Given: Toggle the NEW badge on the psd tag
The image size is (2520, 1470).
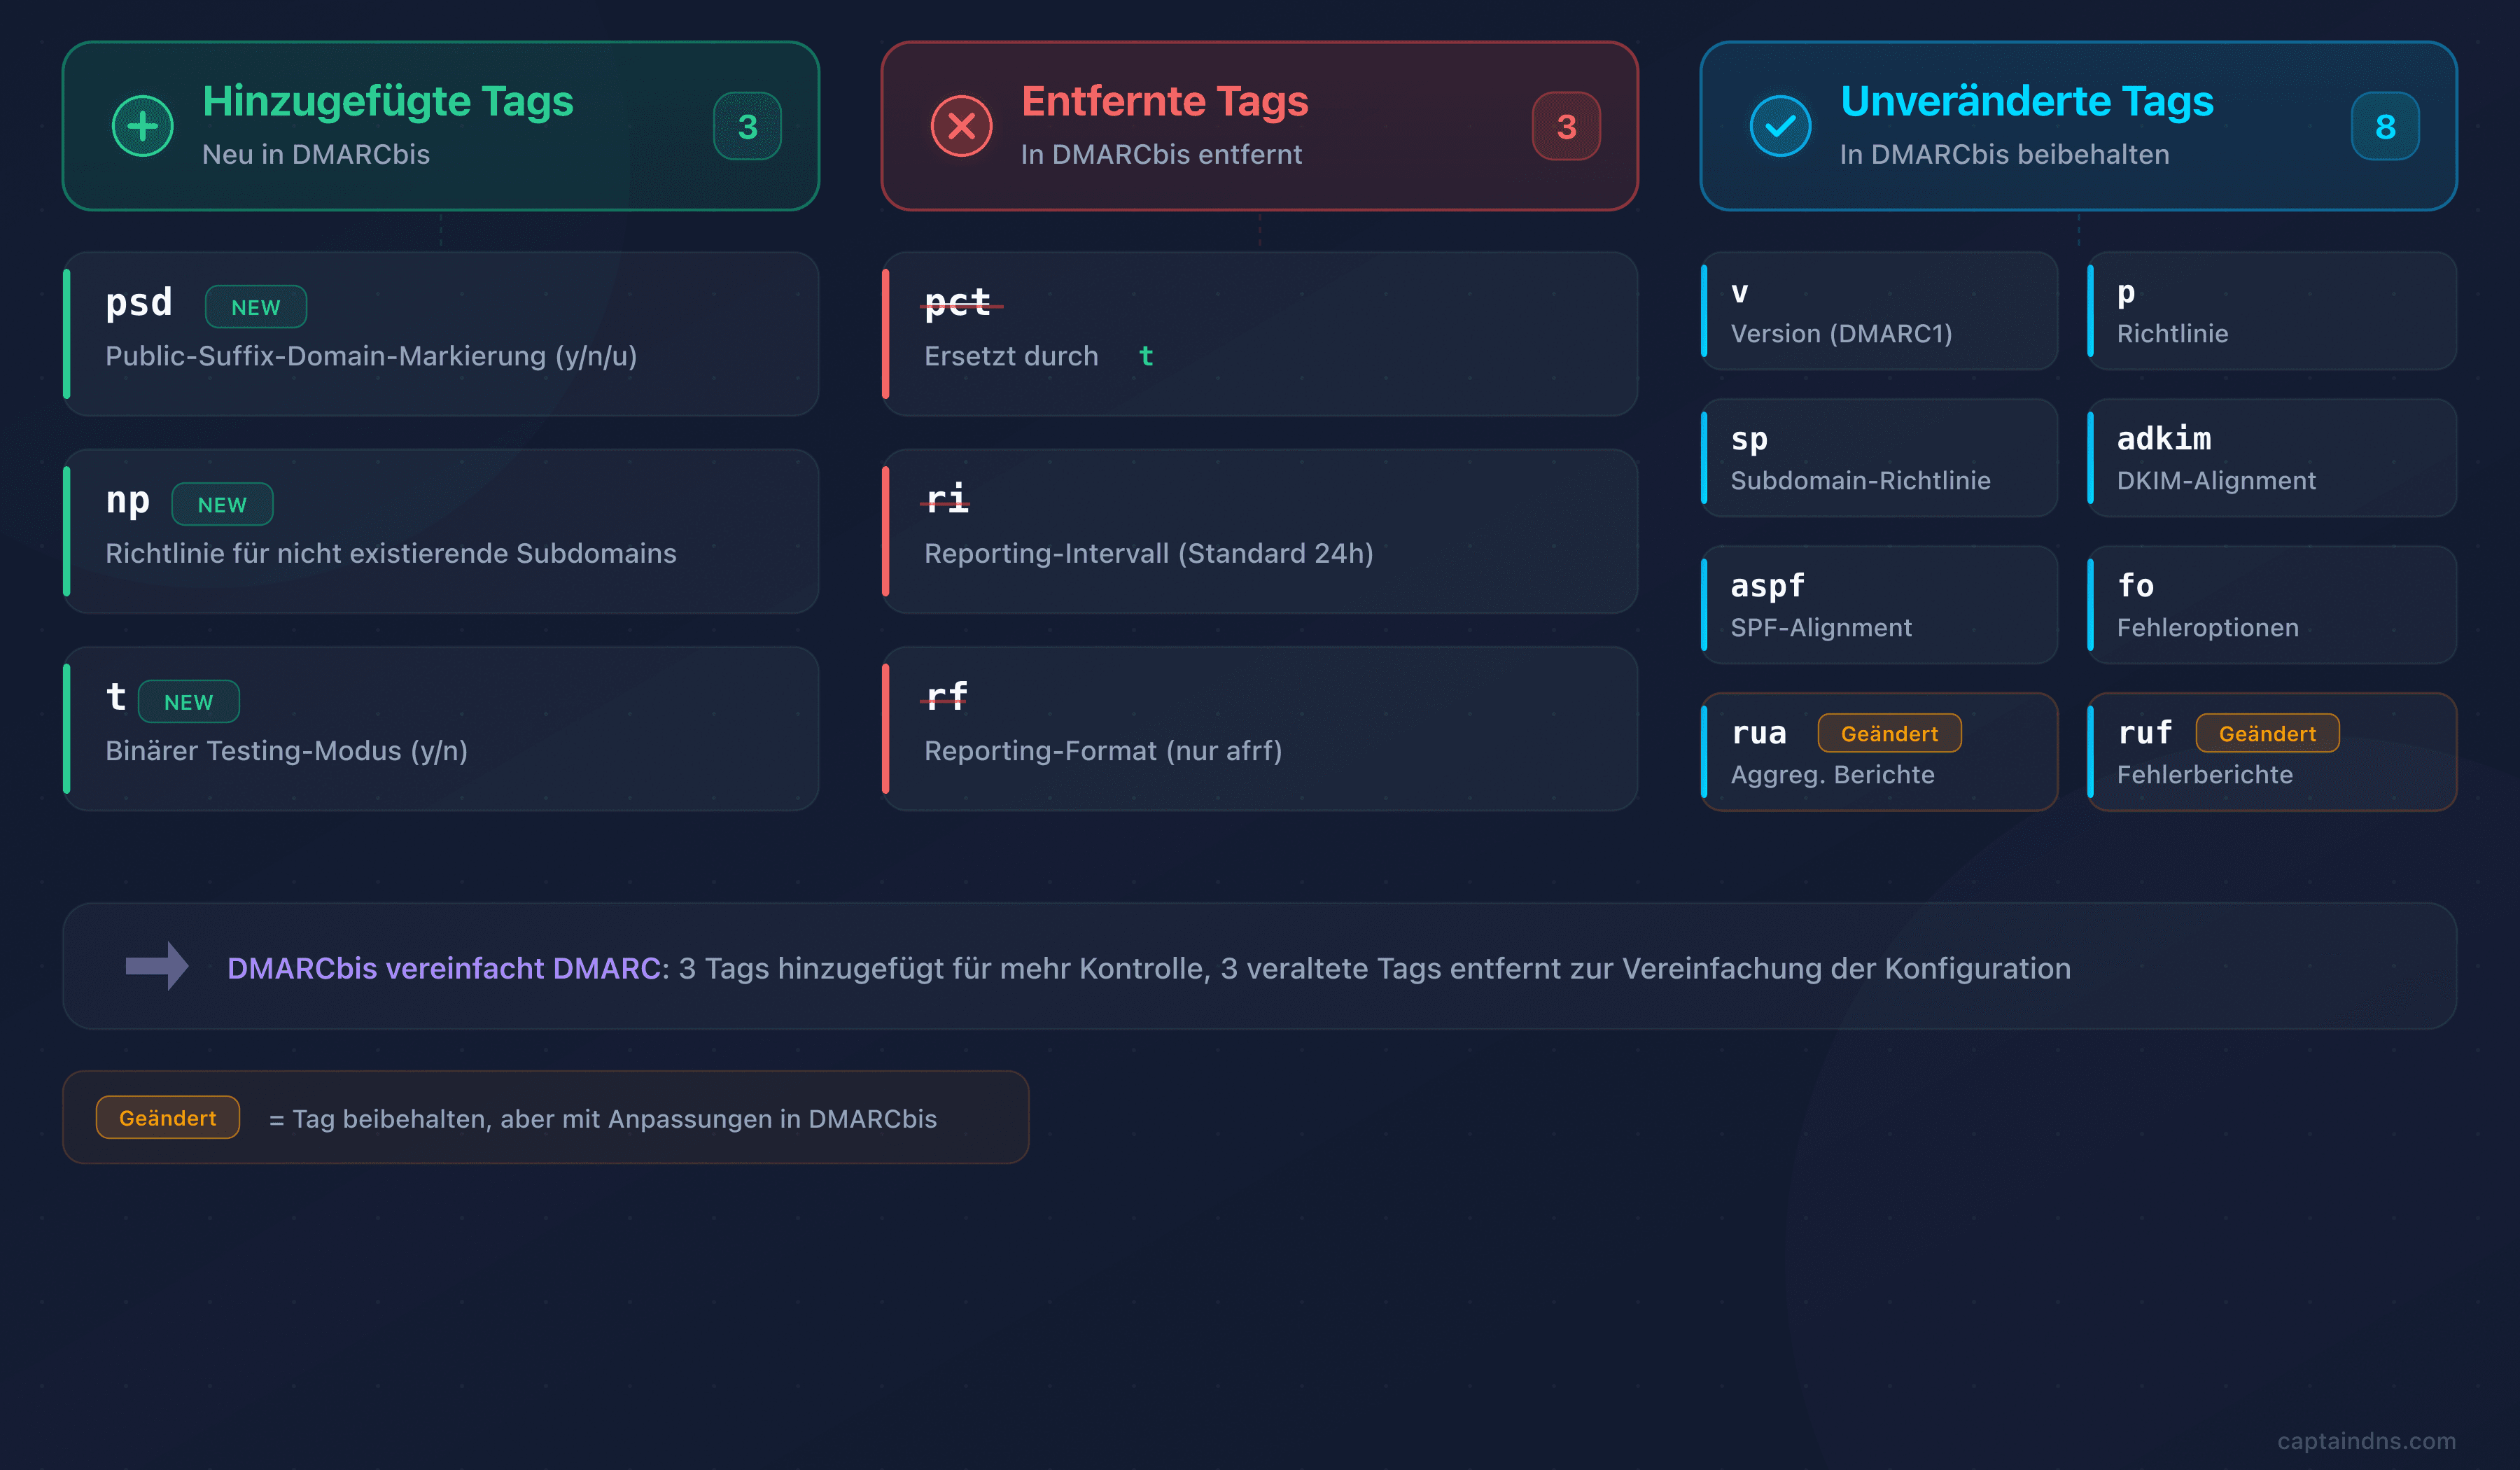Looking at the screenshot, I should 256,307.
